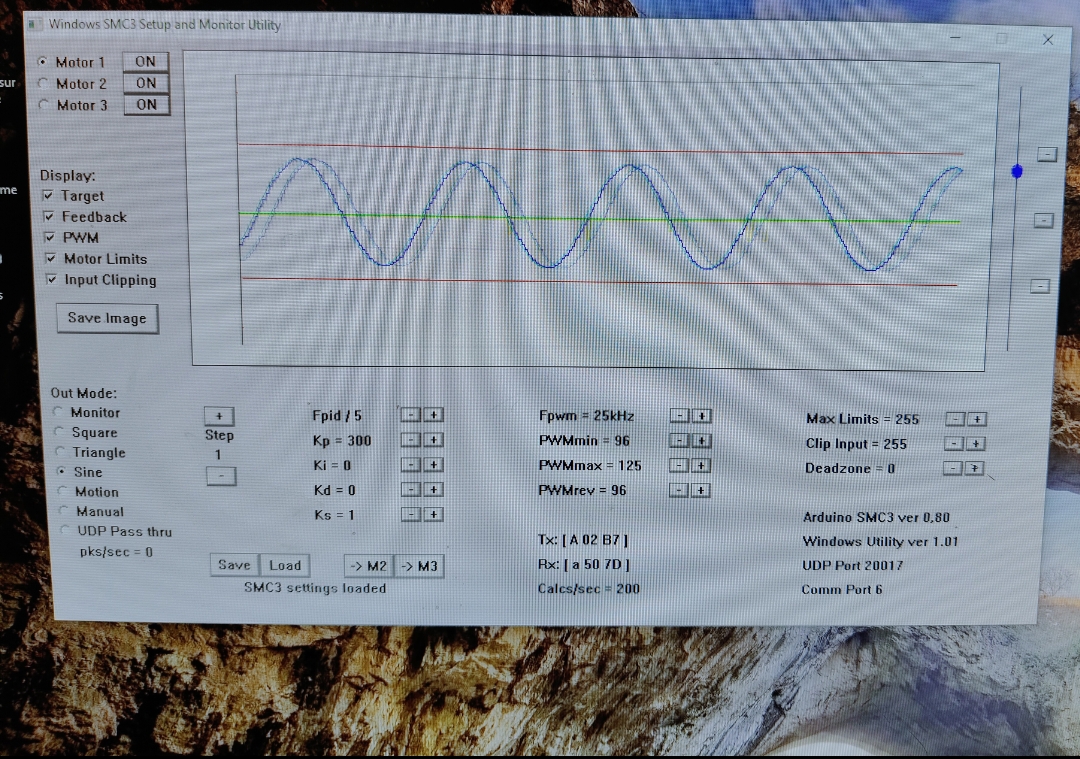
Task: Decrease Ks value
Action: click(x=411, y=514)
